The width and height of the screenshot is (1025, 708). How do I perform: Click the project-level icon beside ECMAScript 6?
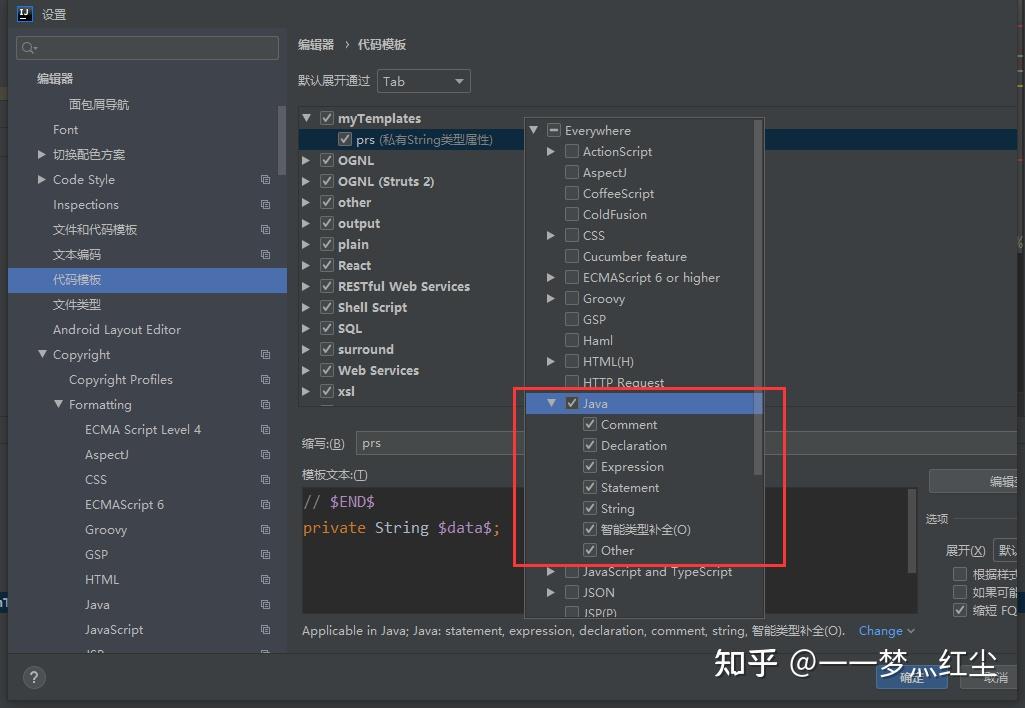click(x=265, y=505)
